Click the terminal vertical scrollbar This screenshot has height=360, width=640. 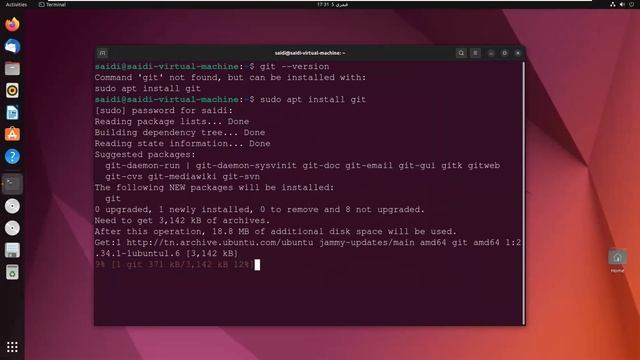tap(524, 192)
